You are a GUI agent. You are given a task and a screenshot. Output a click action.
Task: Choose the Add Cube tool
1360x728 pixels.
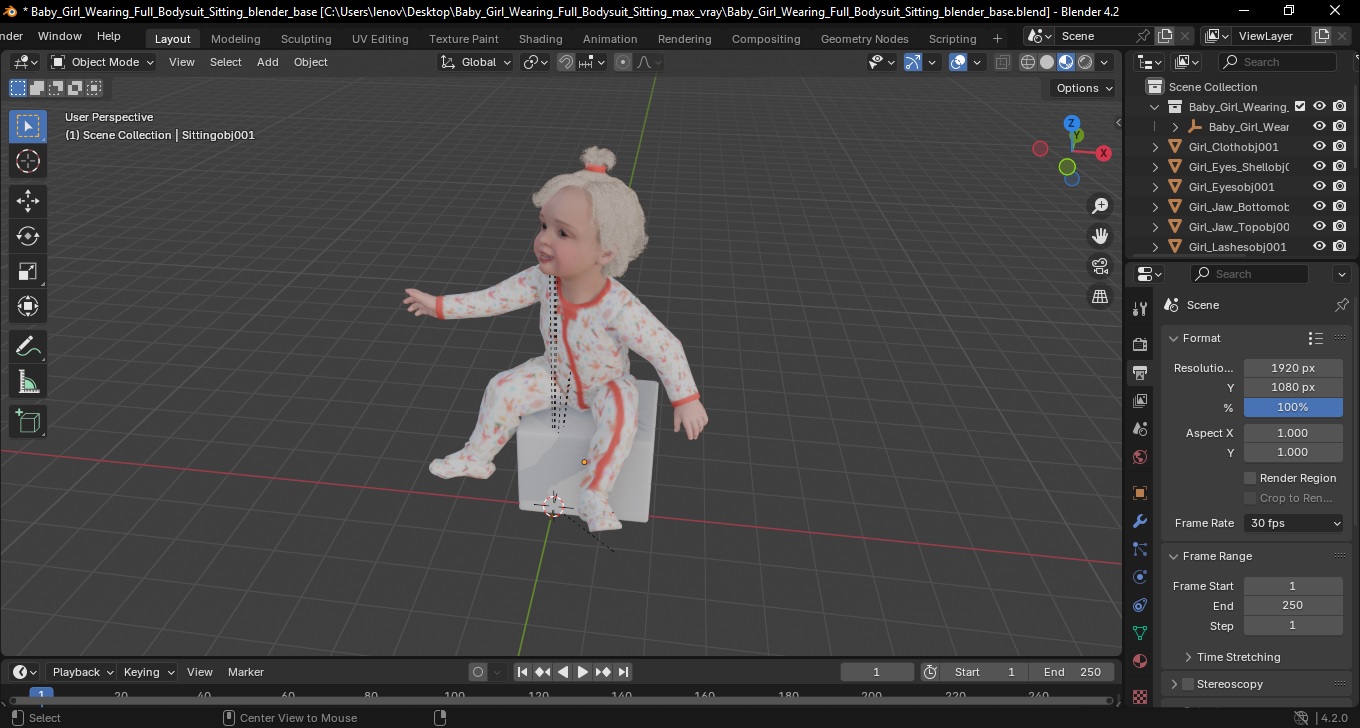click(x=28, y=421)
